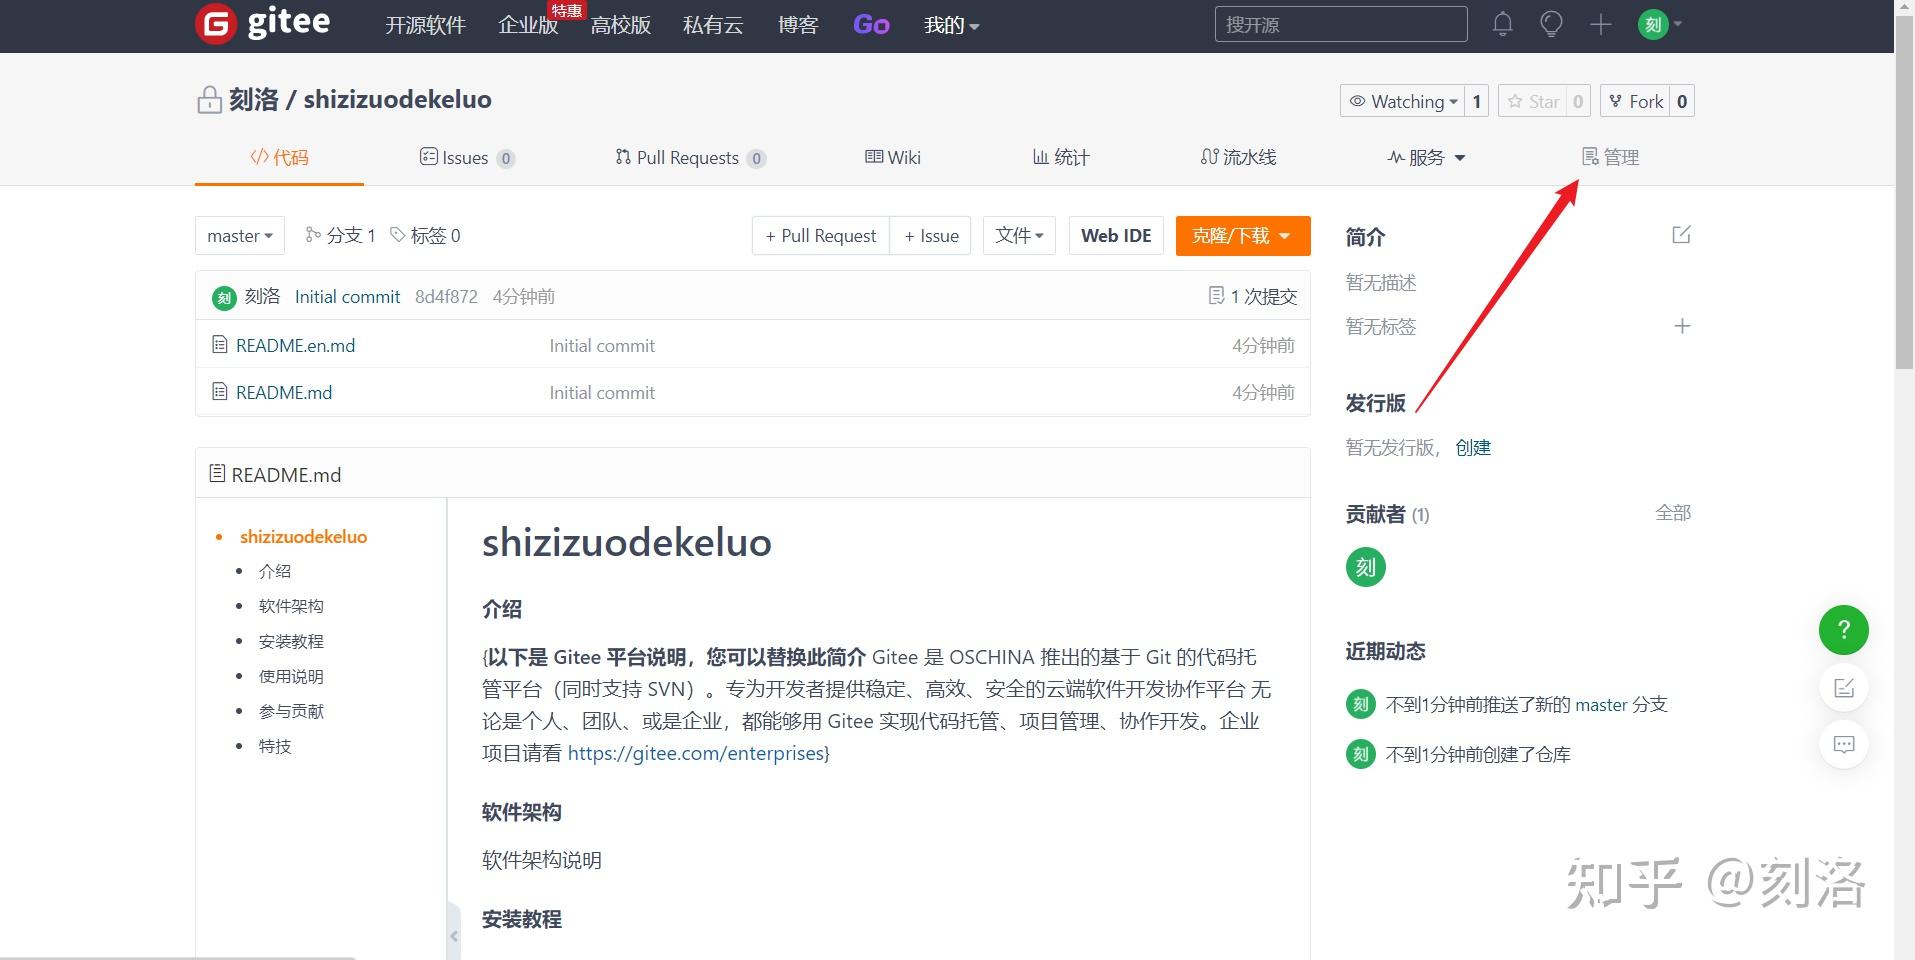Jump to 安装教程 in README outline
Viewport: 1915px width, 960px height.
tap(291, 641)
